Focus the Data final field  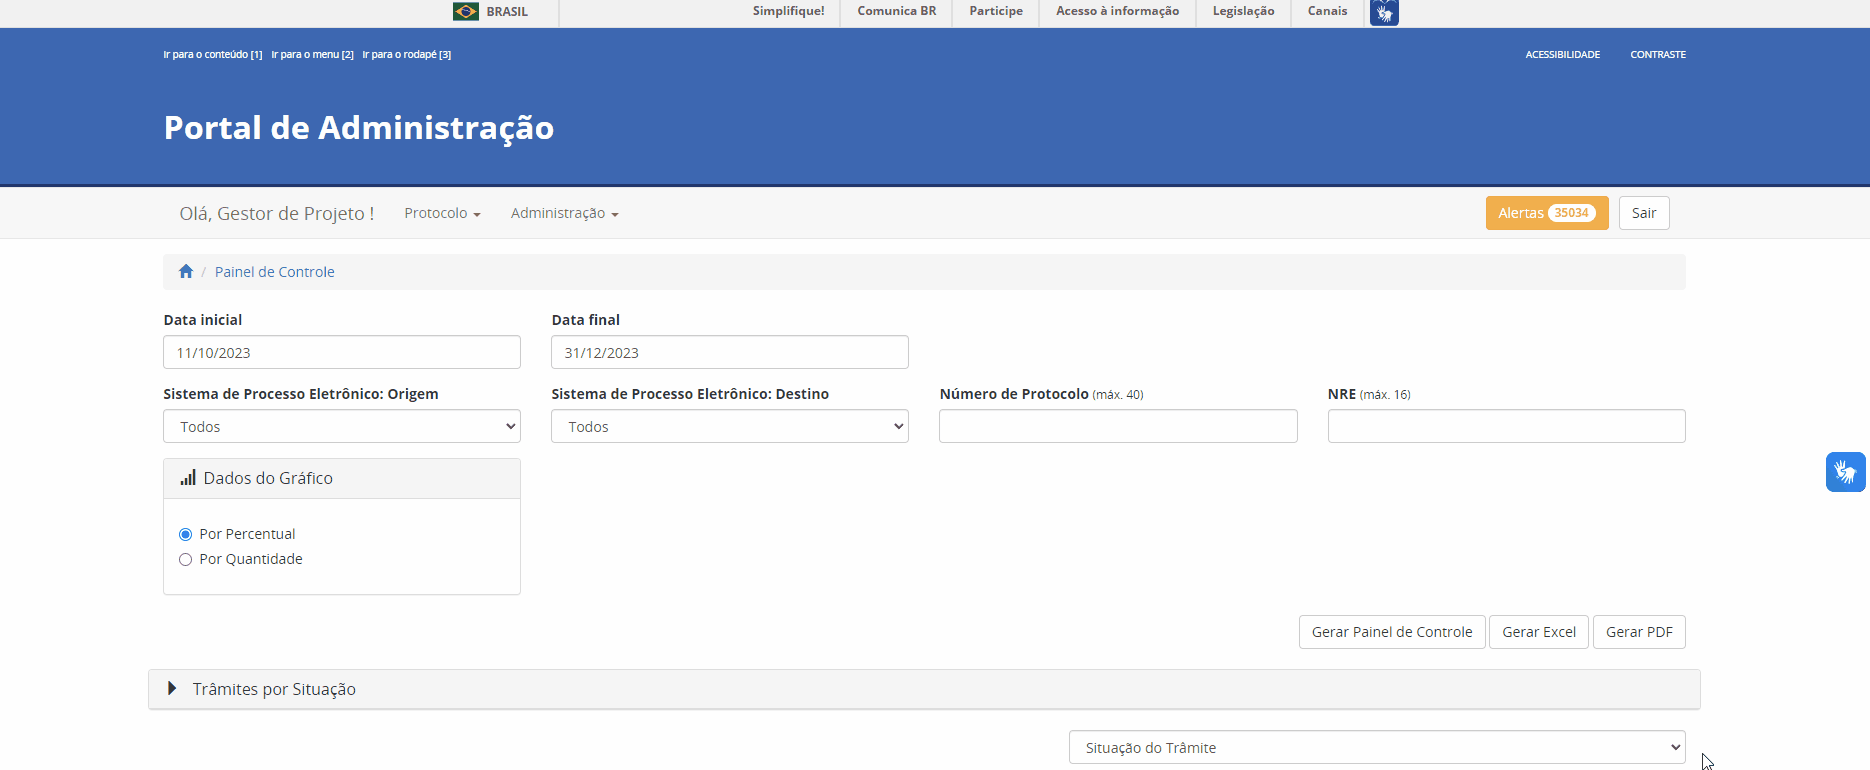730,352
